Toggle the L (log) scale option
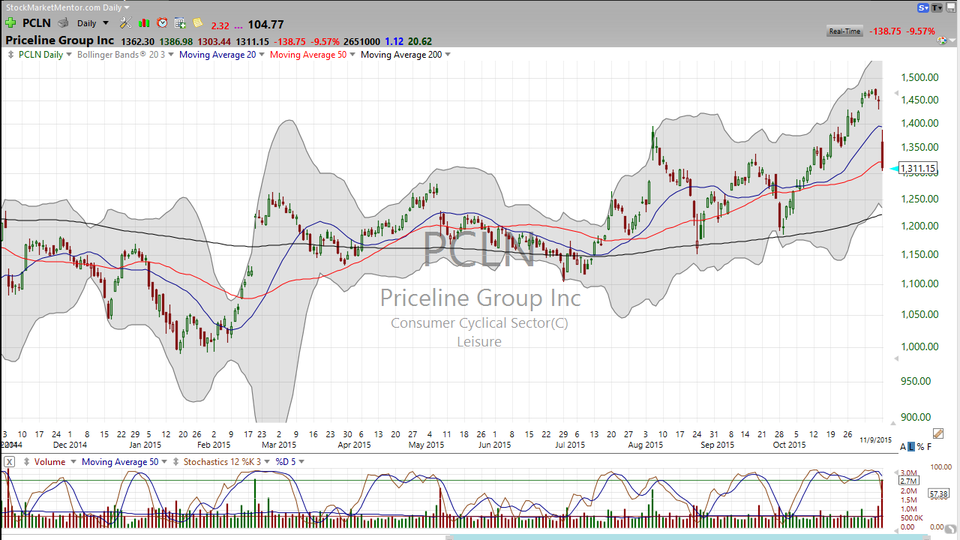This screenshot has width=960, height=540. click(911, 447)
